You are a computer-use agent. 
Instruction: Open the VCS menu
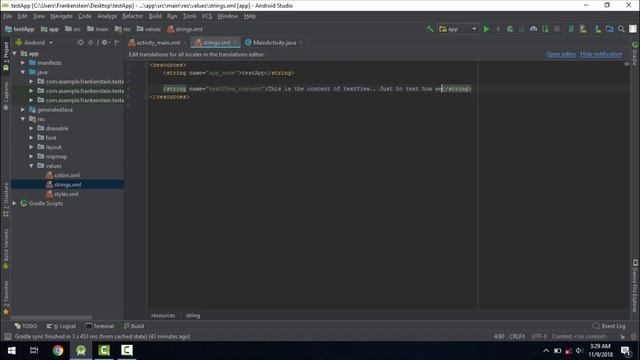point(207,16)
